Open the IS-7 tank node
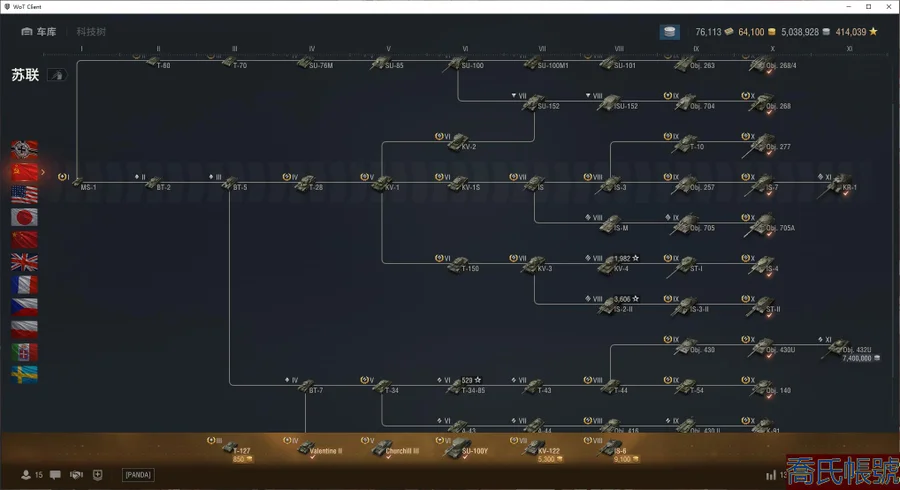The width and height of the screenshot is (900, 490). (764, 185)
